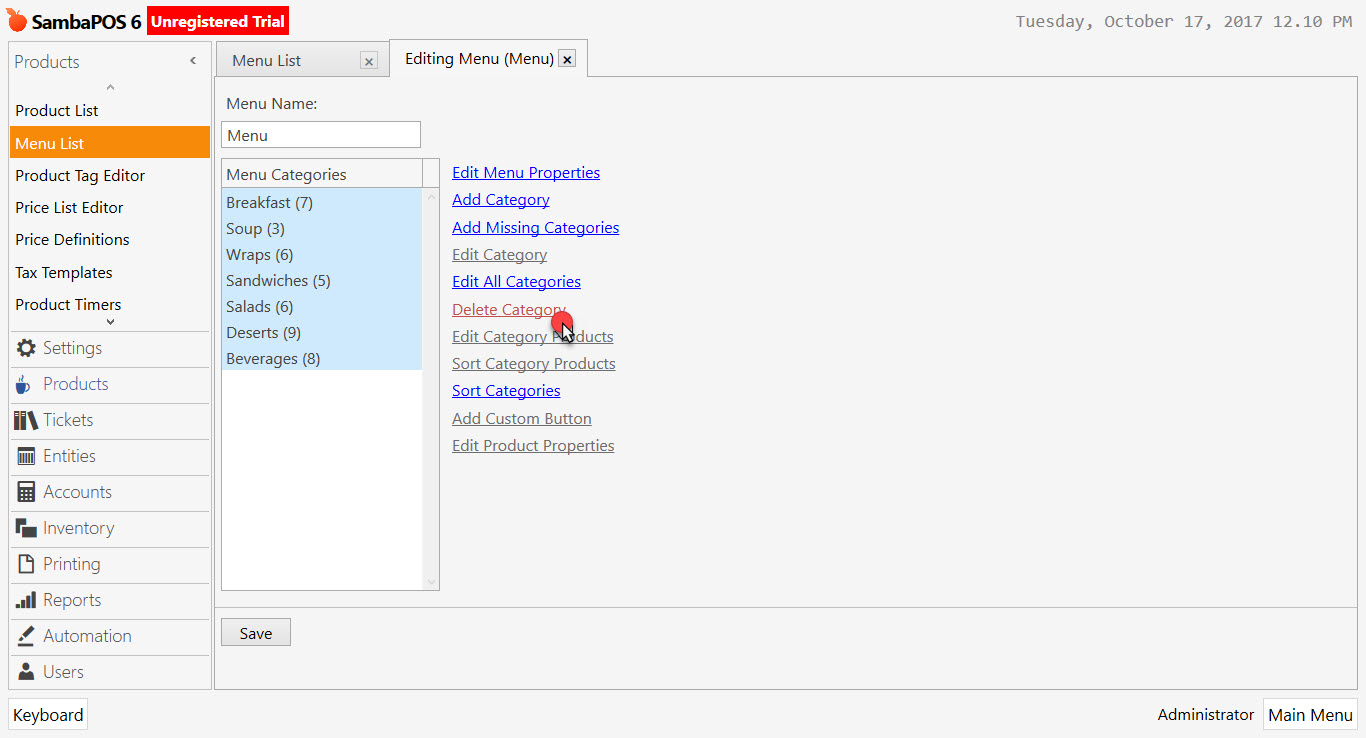Expand more items below Product Timers
This screenshot has height=738, width=1366.
pos(108,322)
